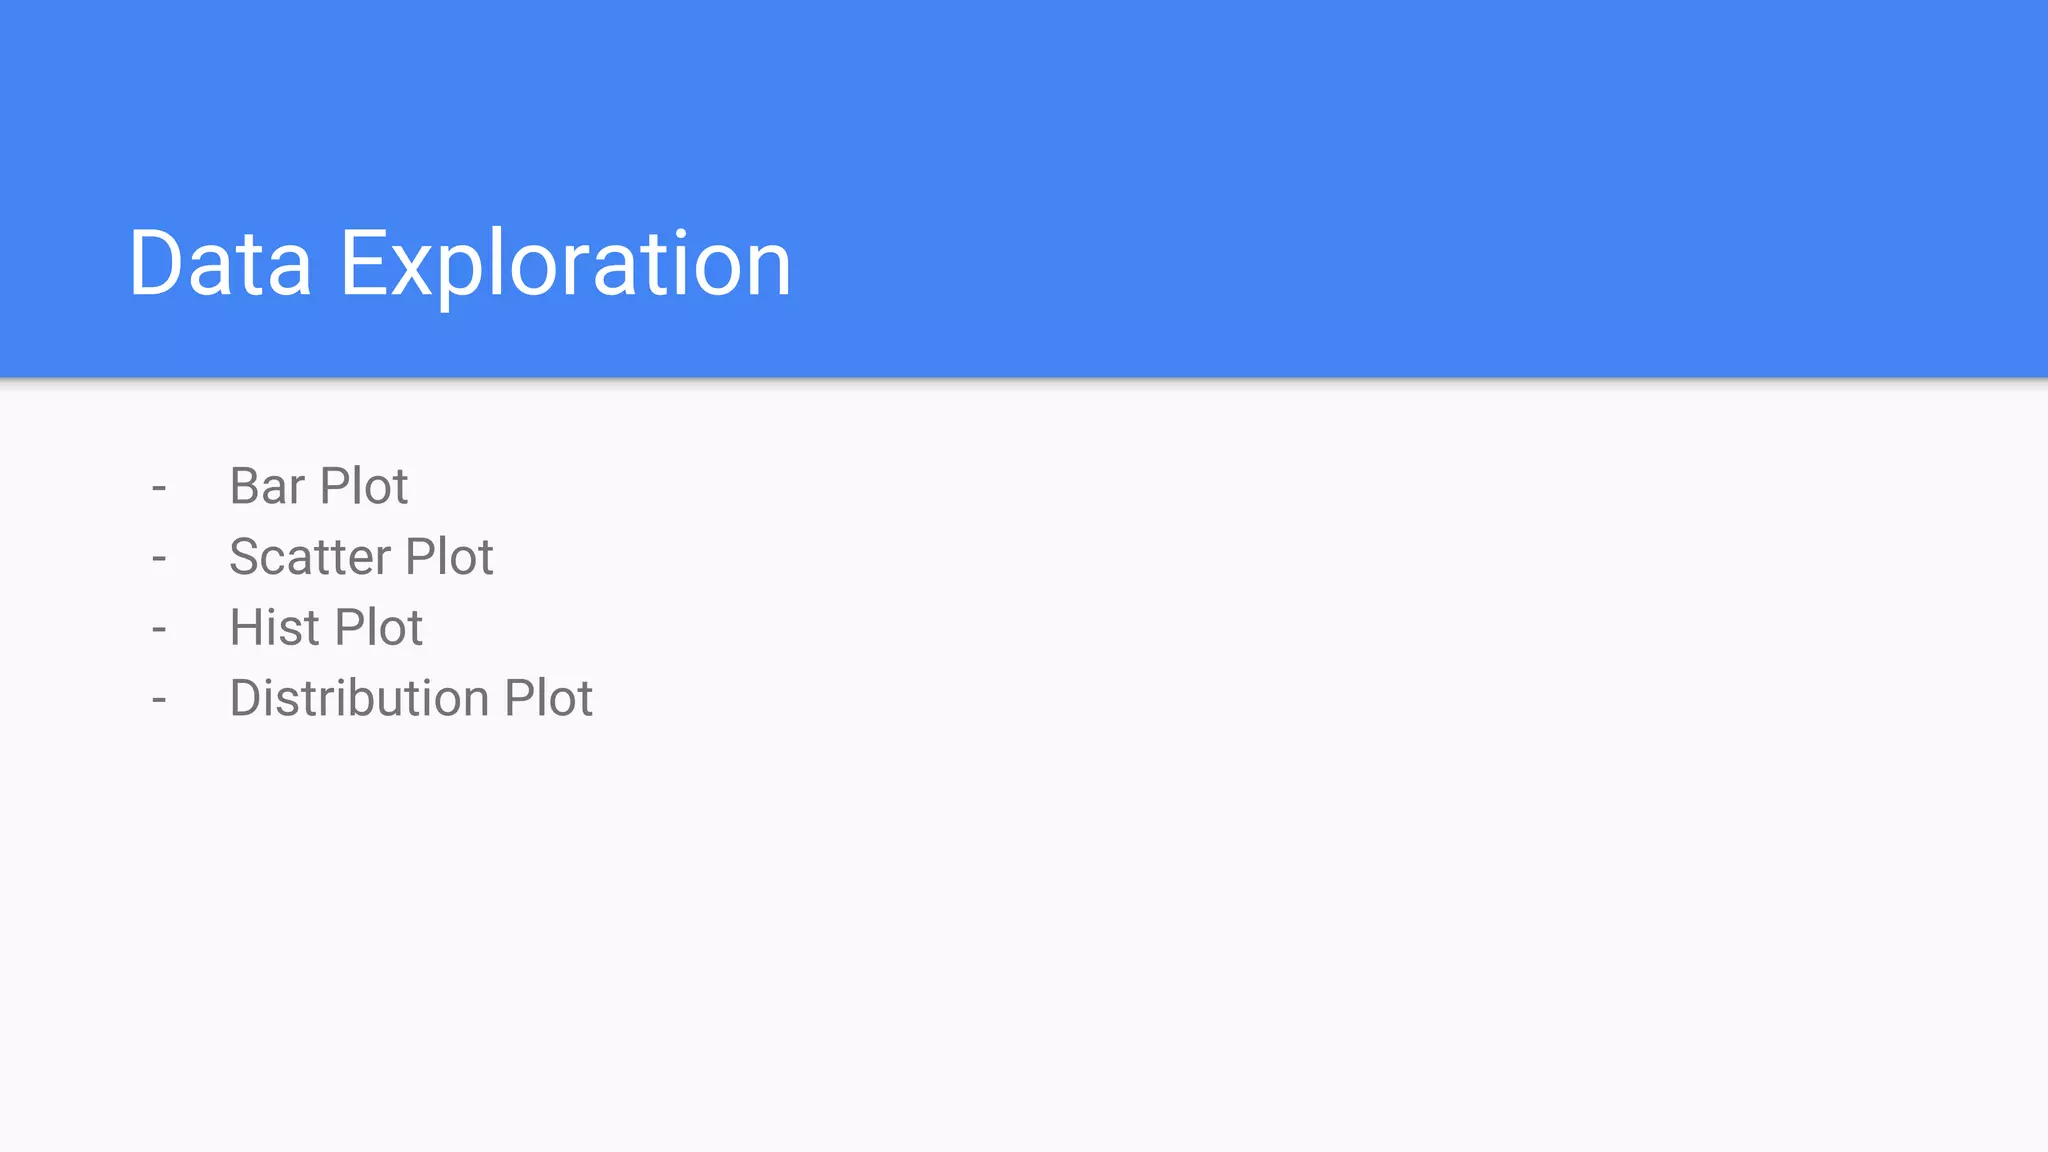Click the word Bar in first bullet
The height and width of the screenshot is (1152, 2048).
coord(267,487)
